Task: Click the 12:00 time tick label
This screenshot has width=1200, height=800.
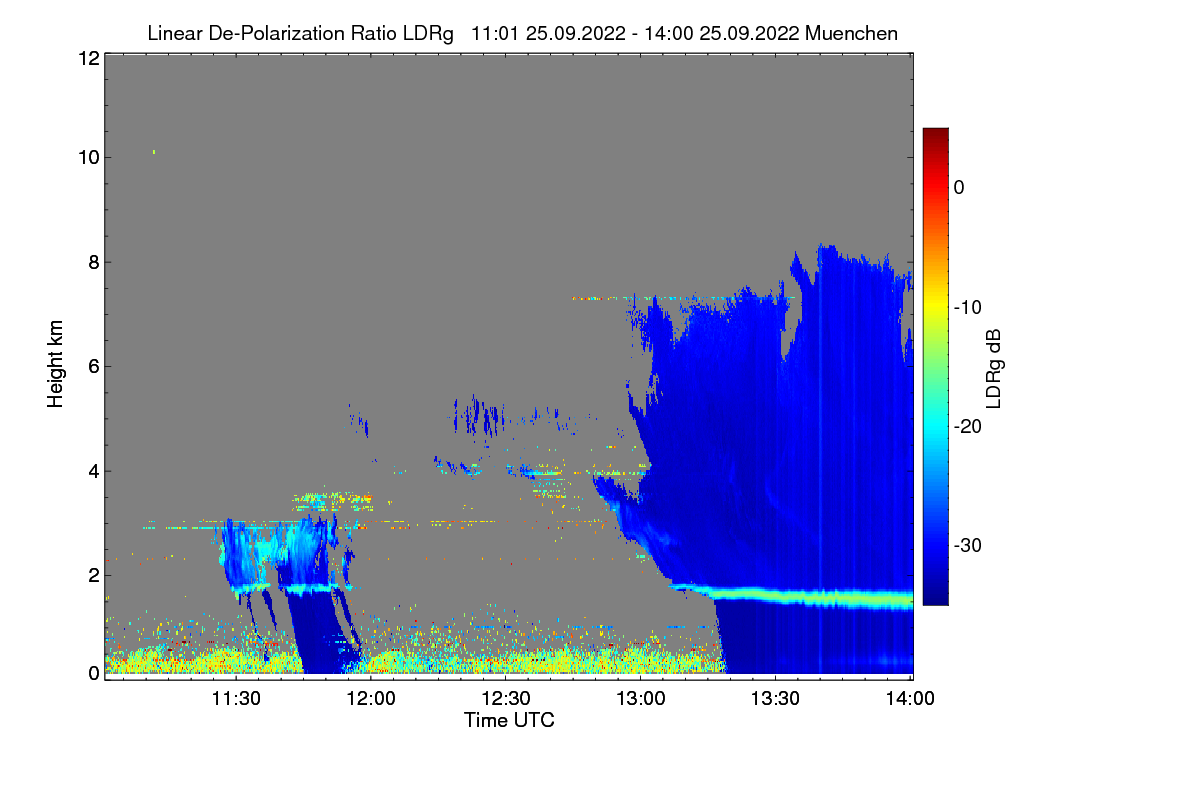Action: 371,699
